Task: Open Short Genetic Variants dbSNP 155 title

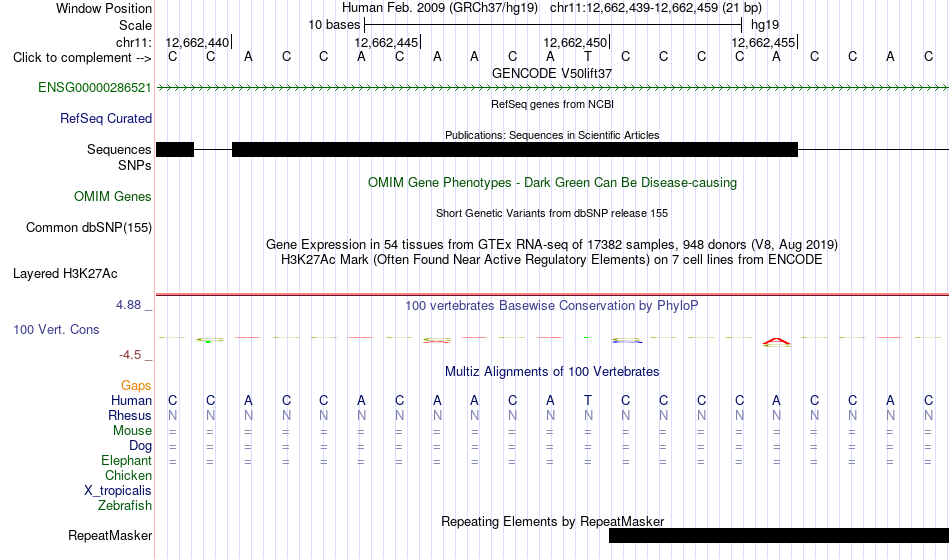Action: point(552,213)
